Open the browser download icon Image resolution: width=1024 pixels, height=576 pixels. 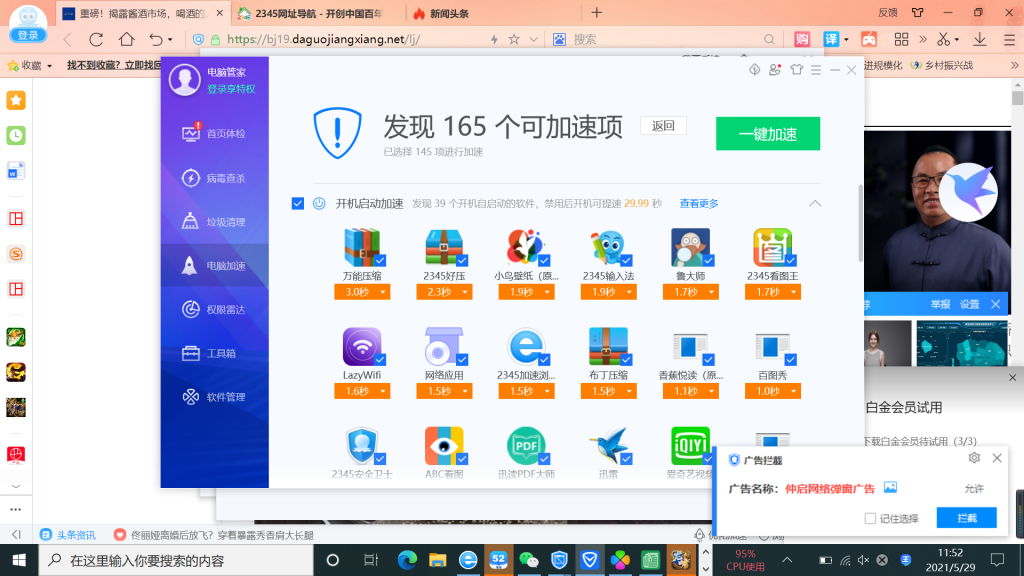click(980, 39)
